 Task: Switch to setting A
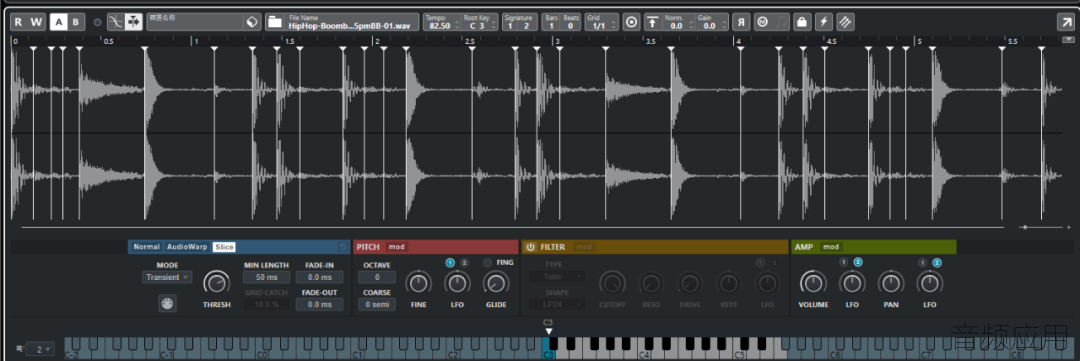click(59, 22)
